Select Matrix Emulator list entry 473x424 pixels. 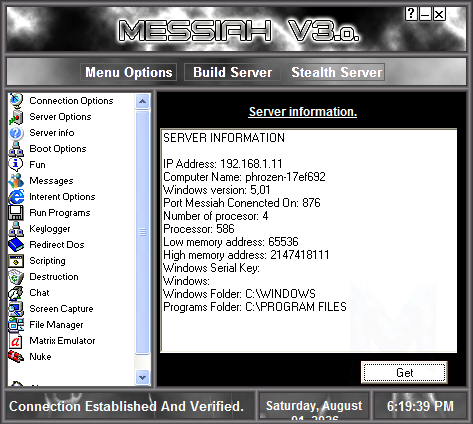click(62, 341)
